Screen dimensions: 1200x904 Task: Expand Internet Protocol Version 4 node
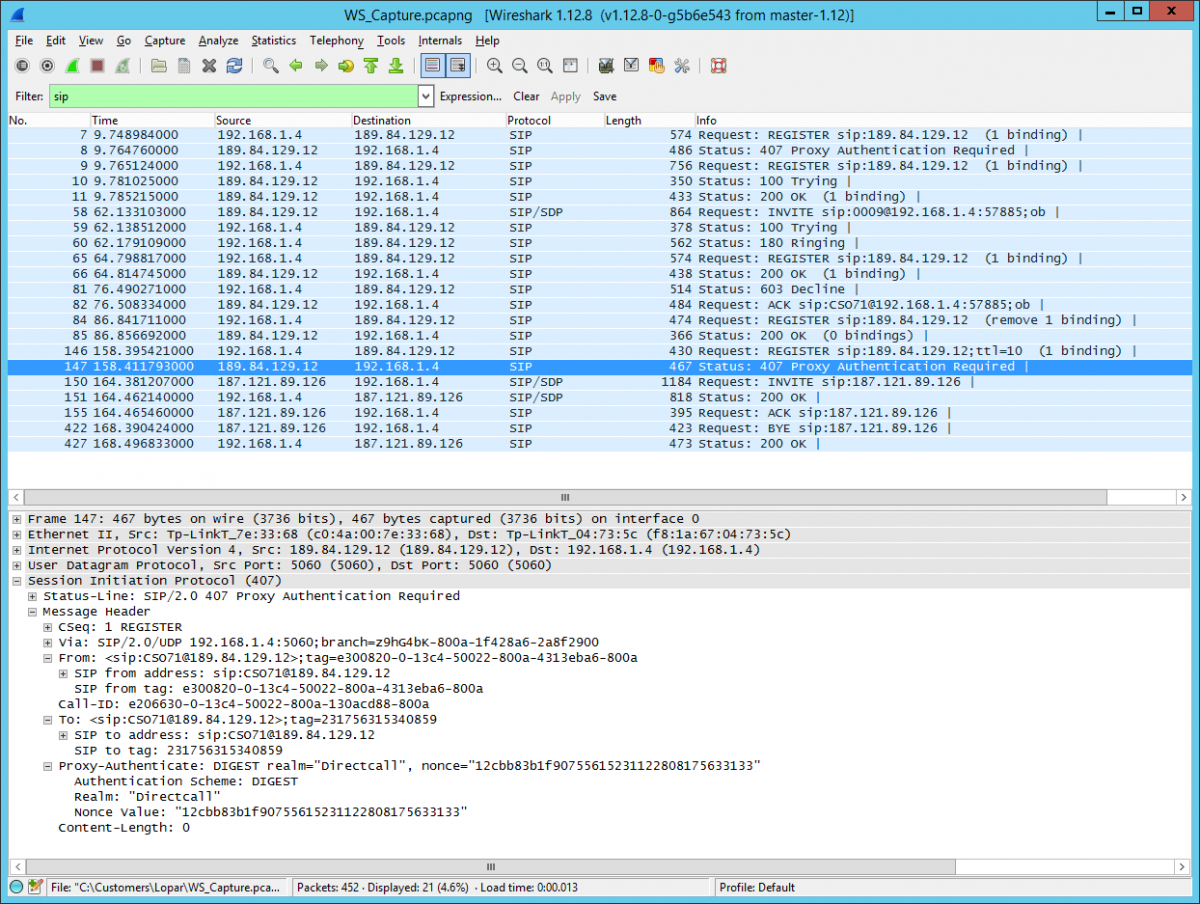click(x=18, y=550)
